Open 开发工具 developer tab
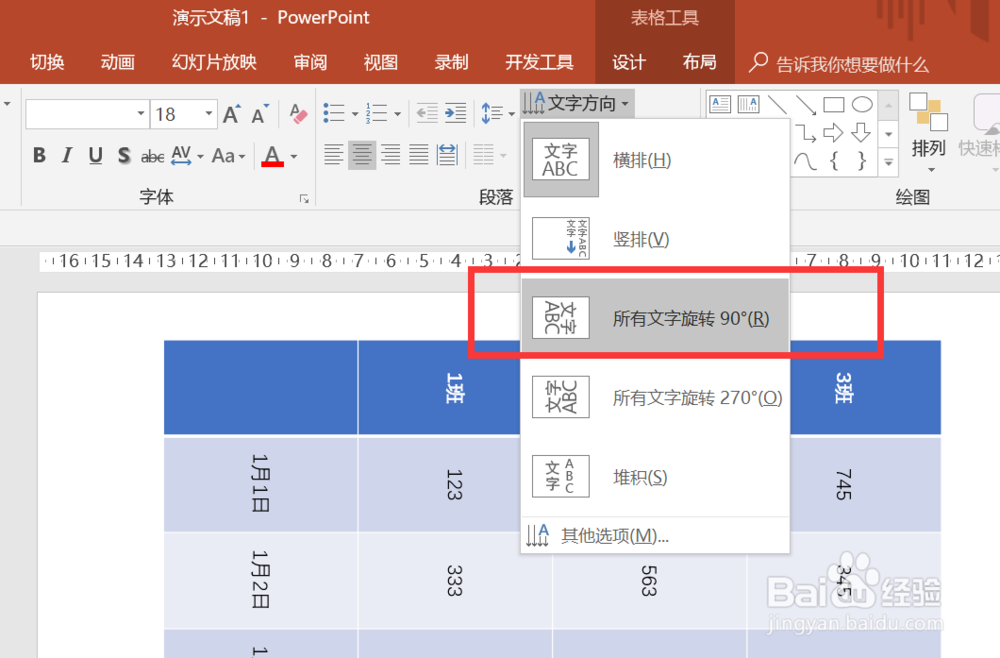This screenshot has width=1000, height=658. (540, 62)
